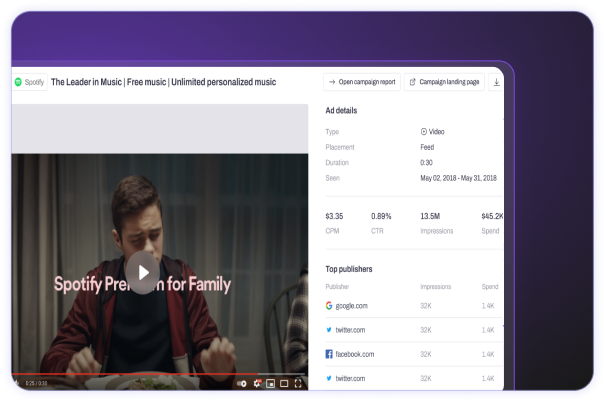Click the Facebook publisher icon
The image size is (605, 402).
(329, 354)
